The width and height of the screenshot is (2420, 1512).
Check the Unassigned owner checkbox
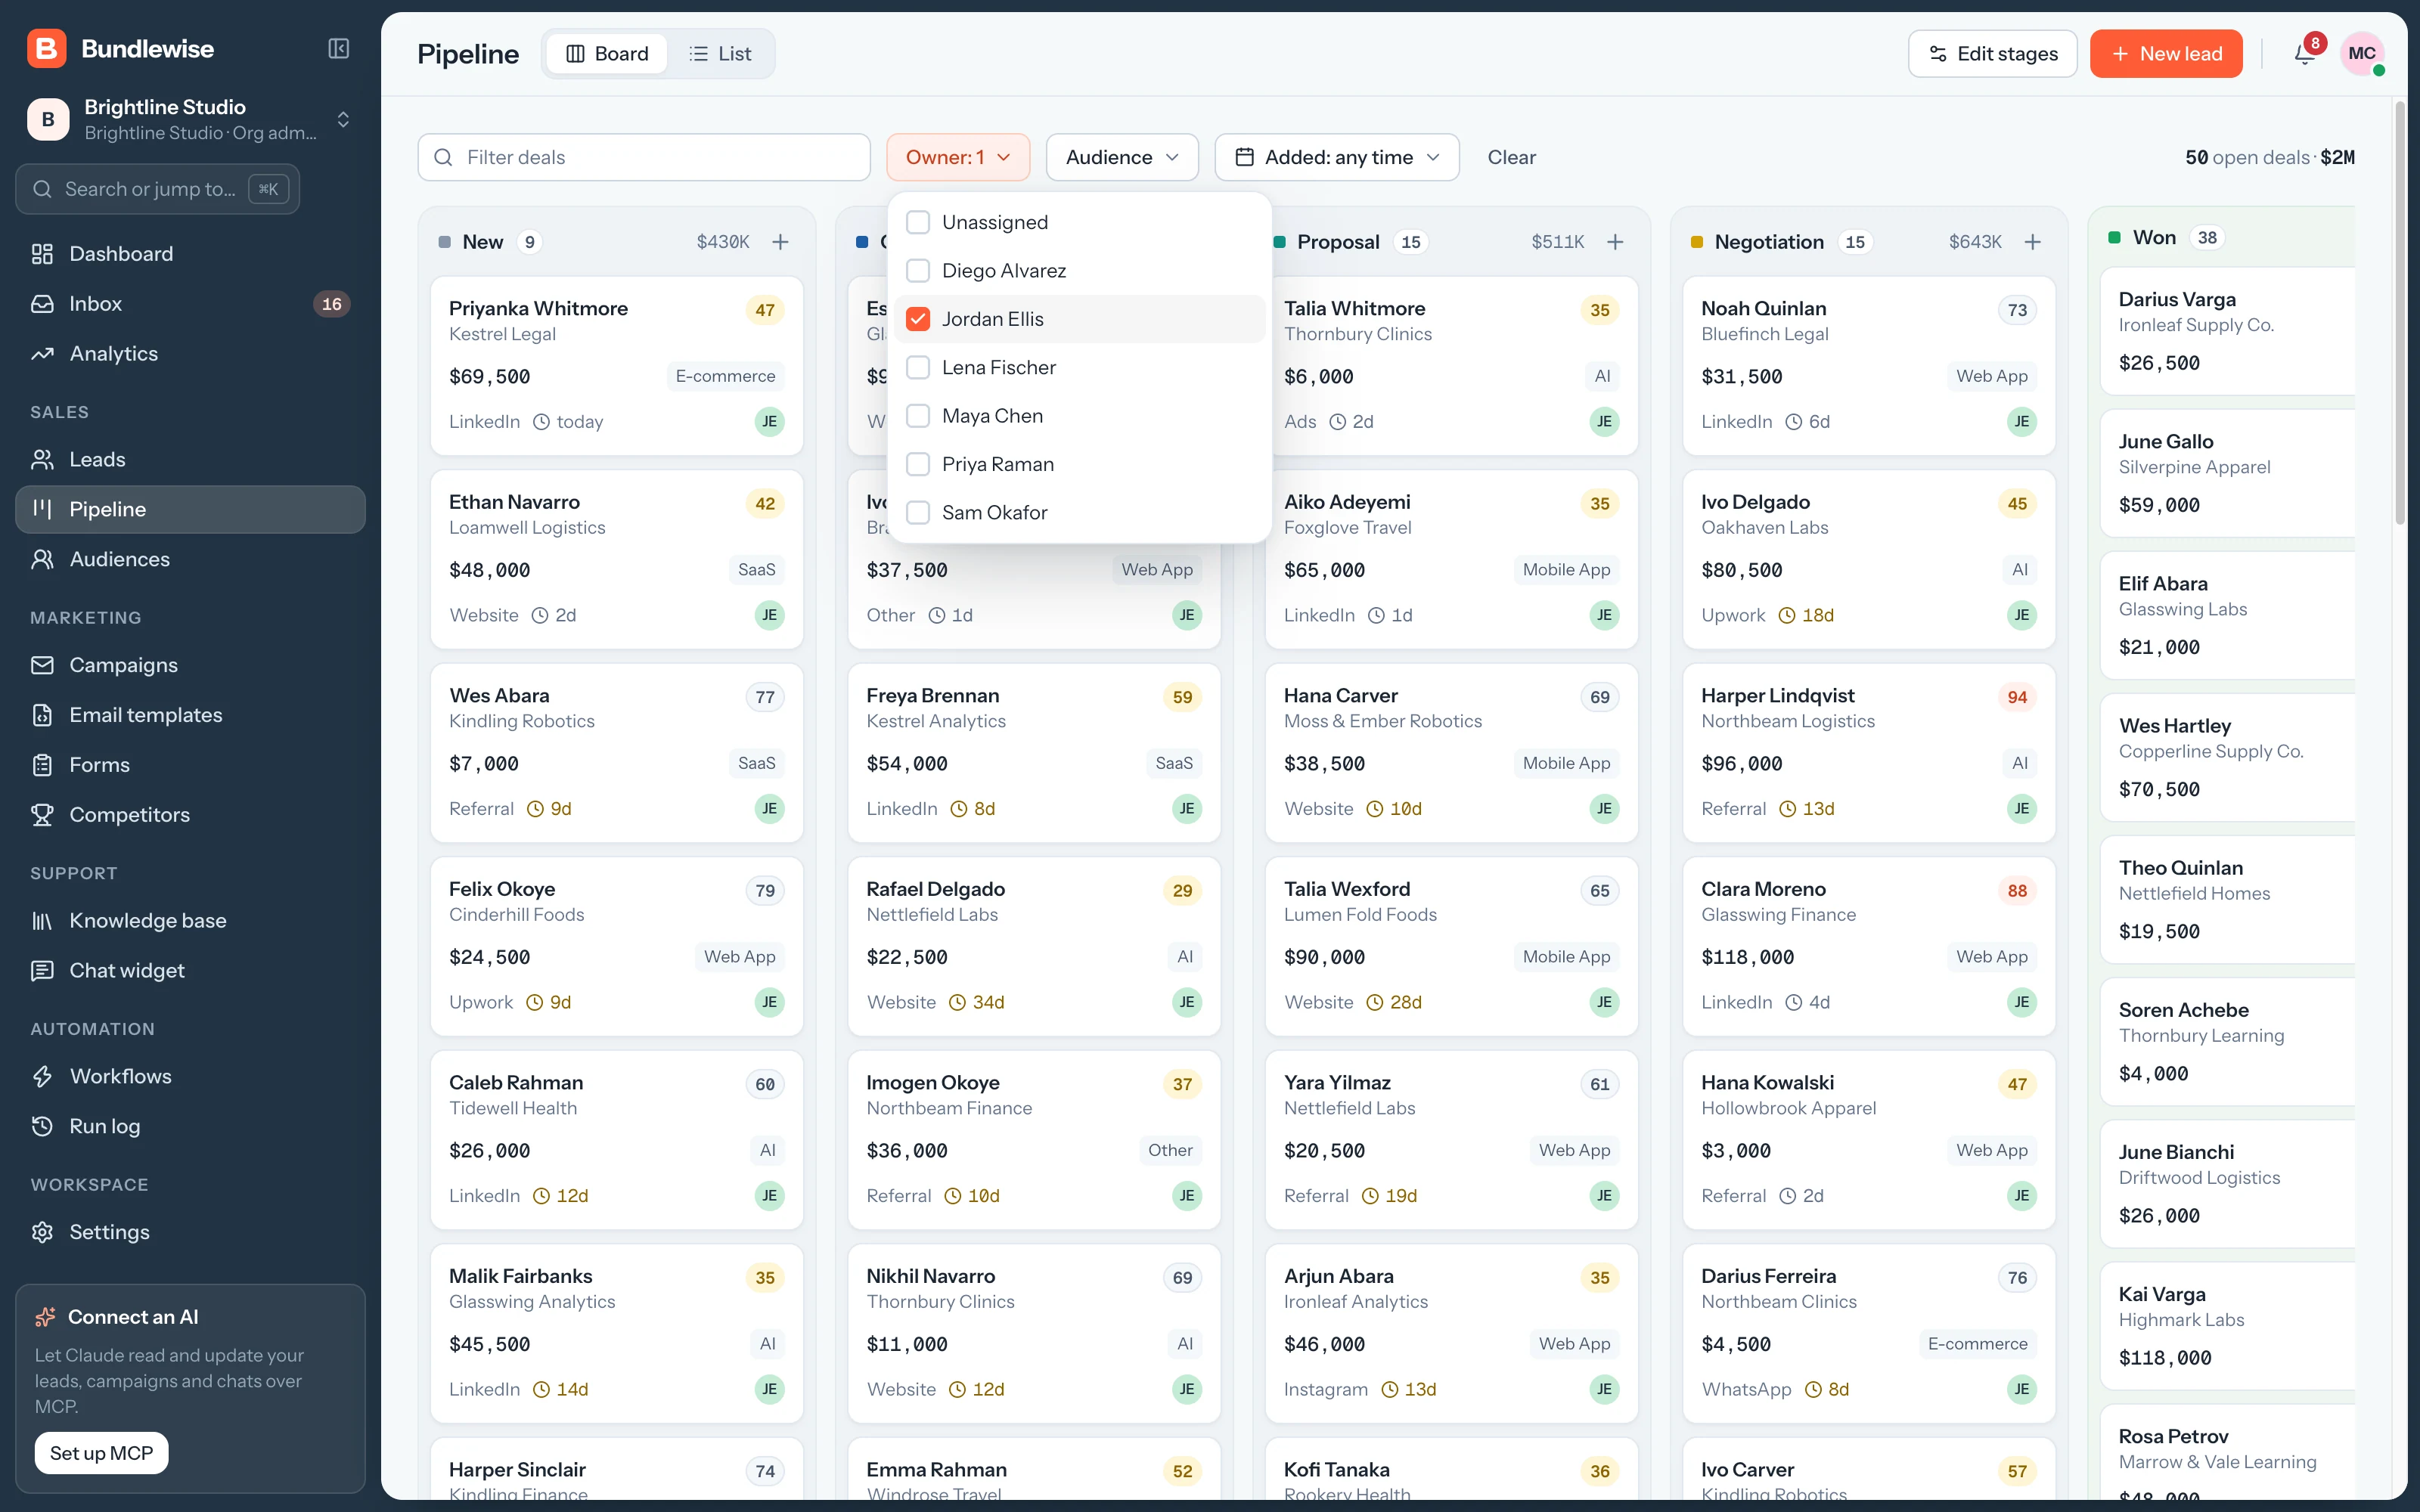pyautogui.click(x=918, y=222)
